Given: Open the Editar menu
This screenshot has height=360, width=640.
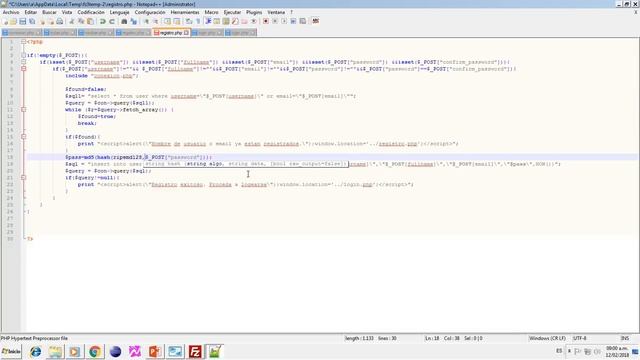Looking at the screenshot, I should click(31, 12).
